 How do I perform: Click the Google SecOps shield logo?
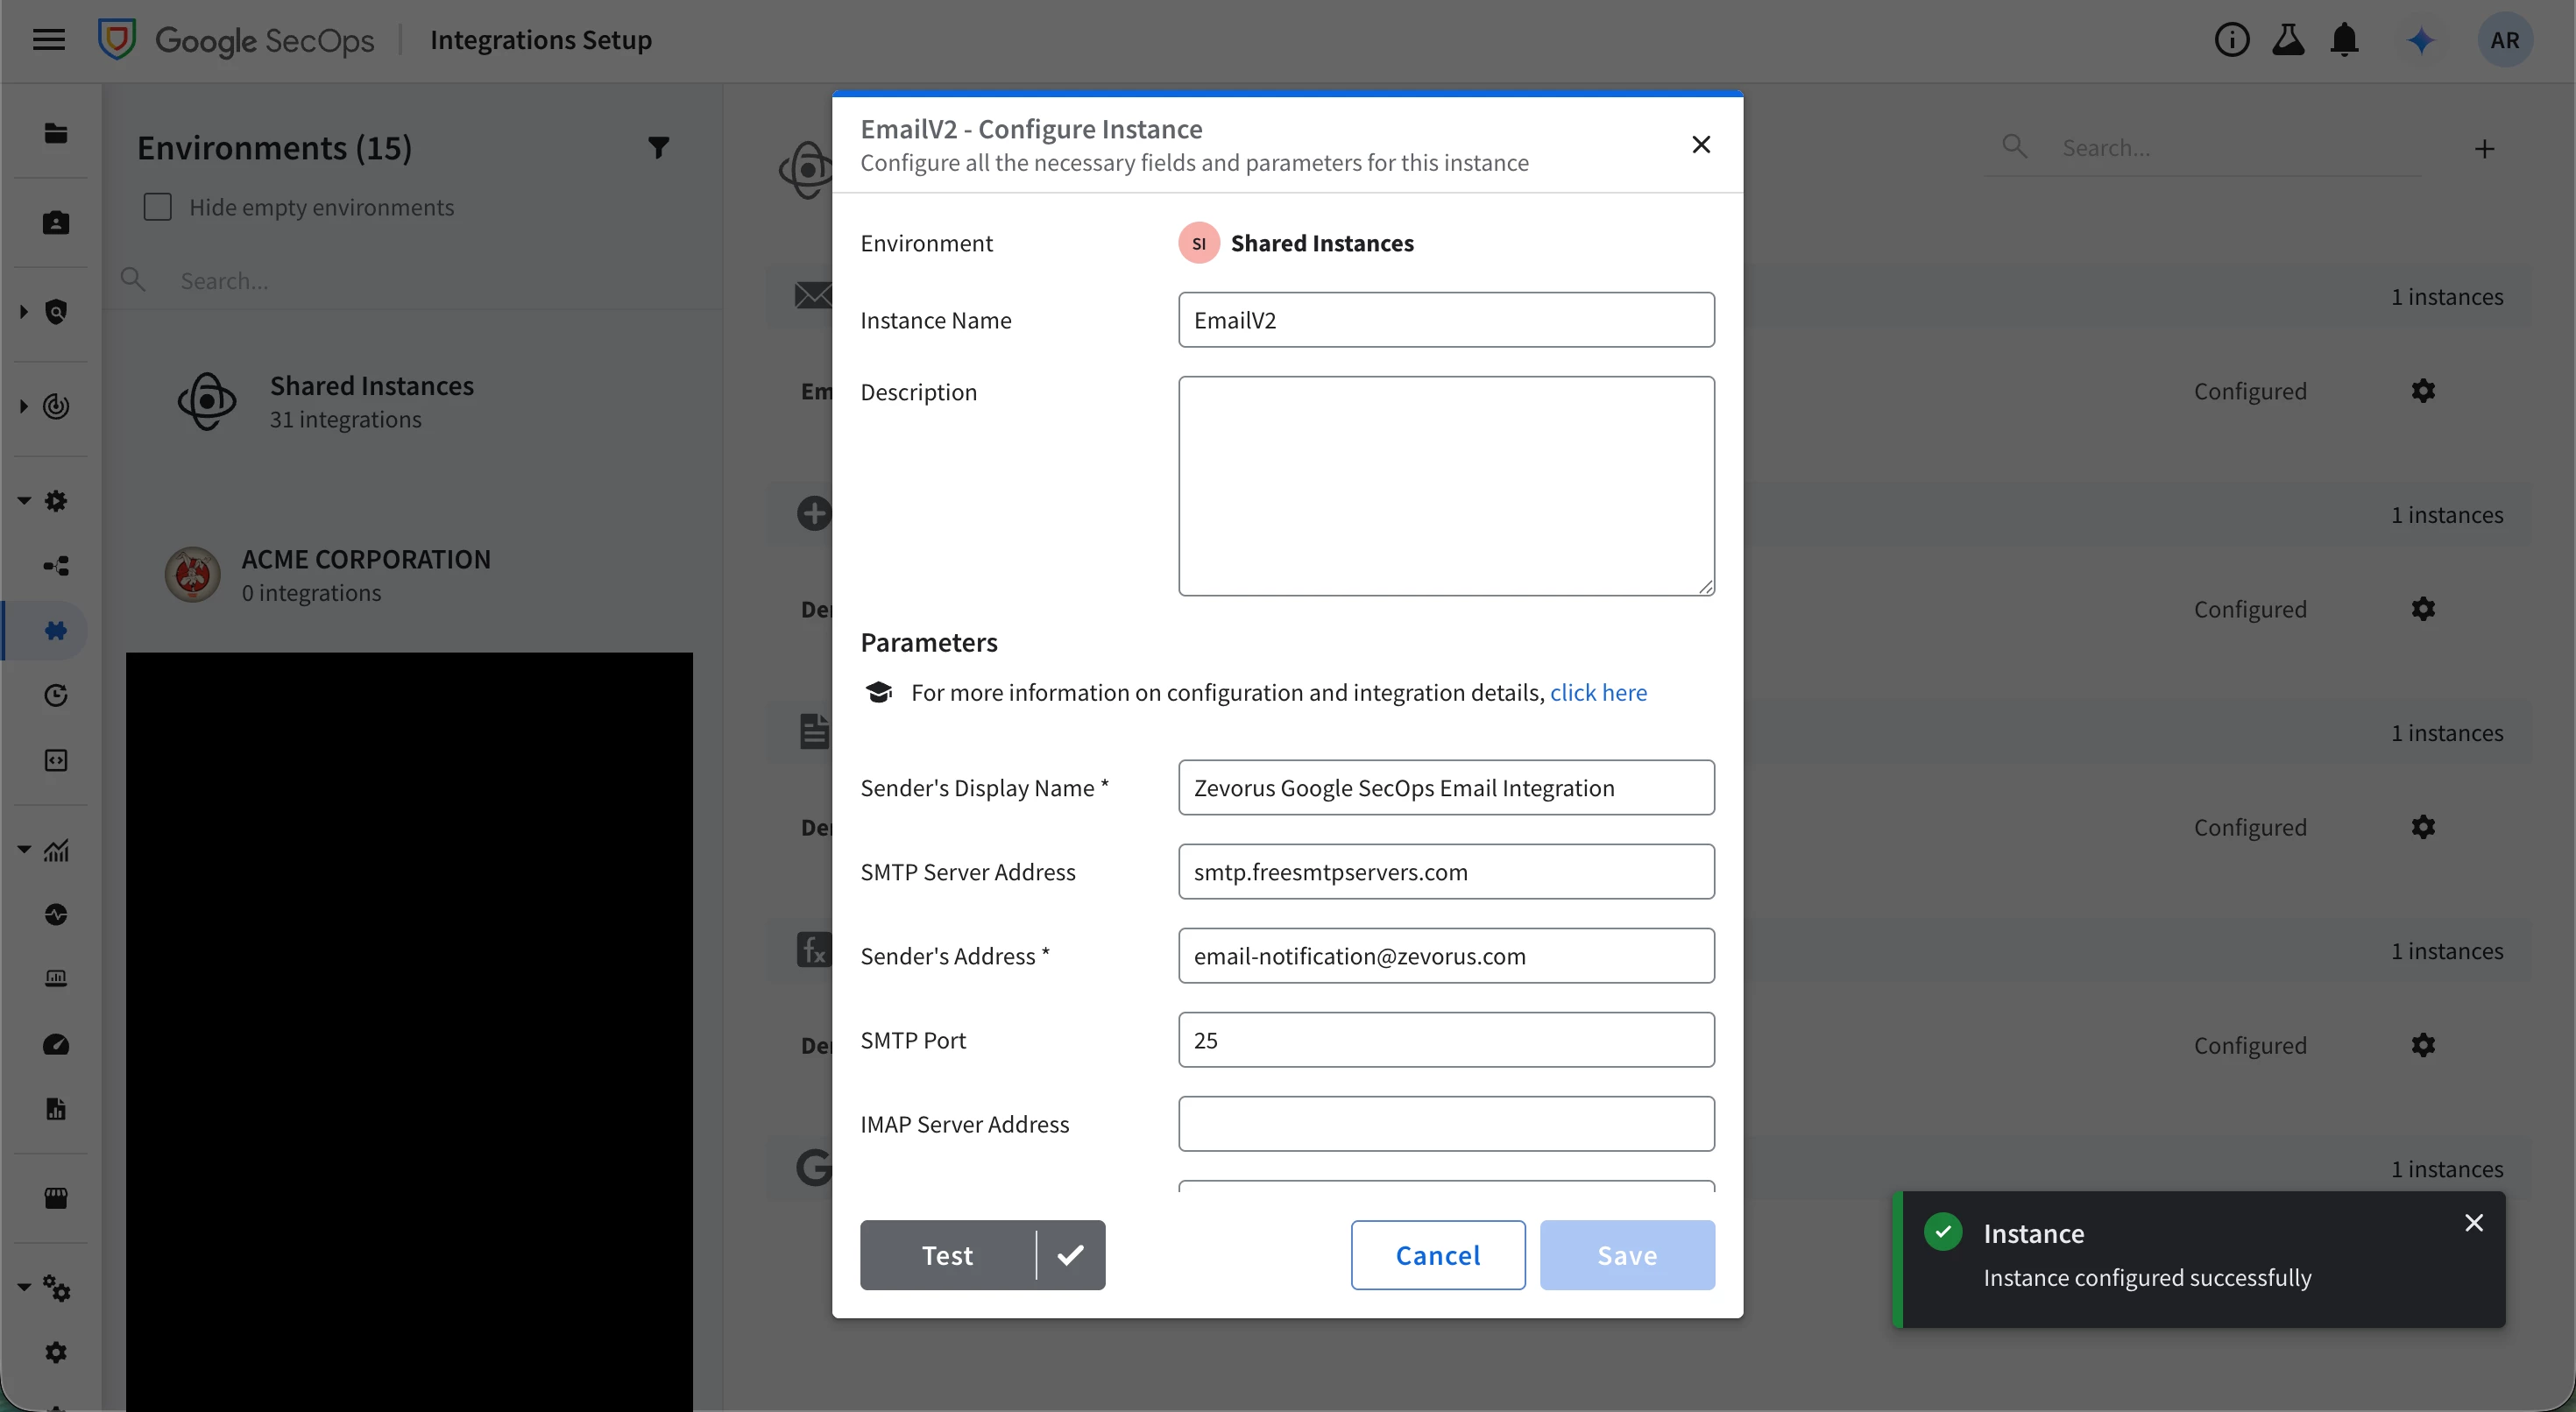point(117,40)
